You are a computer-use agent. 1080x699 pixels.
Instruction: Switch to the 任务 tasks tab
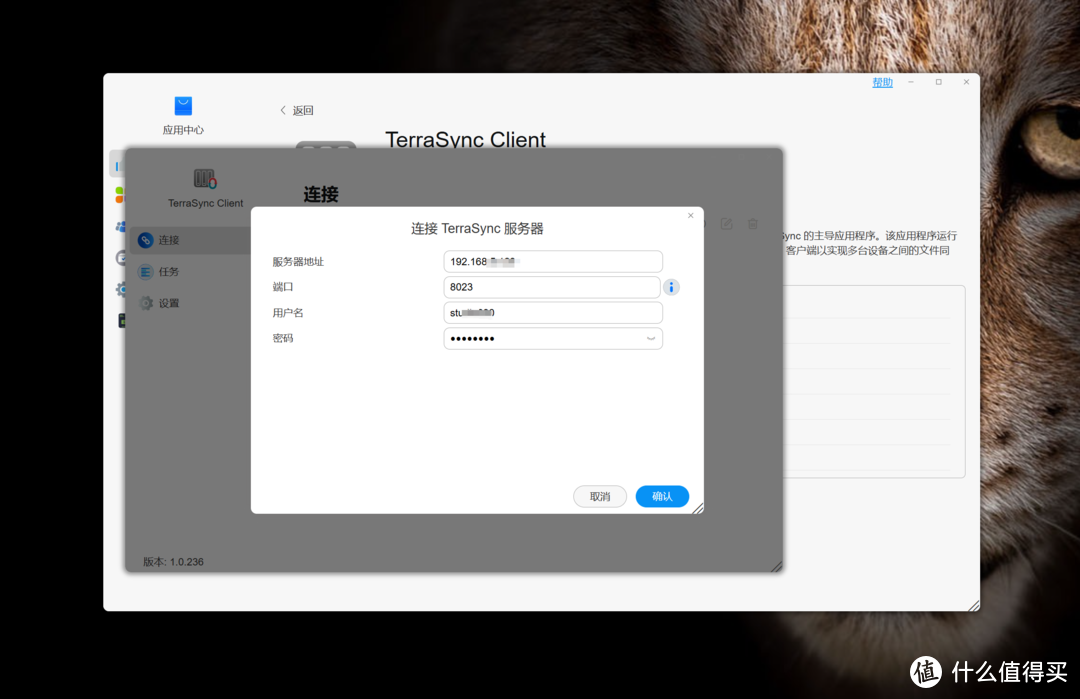click(168, 271)
